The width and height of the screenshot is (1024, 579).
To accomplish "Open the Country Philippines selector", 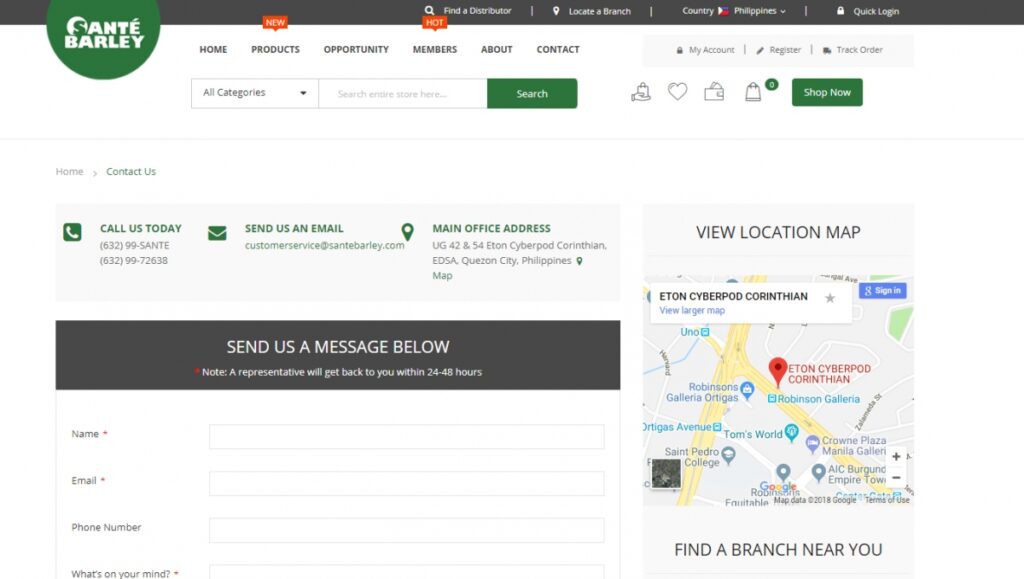I will tap(734, 11).
